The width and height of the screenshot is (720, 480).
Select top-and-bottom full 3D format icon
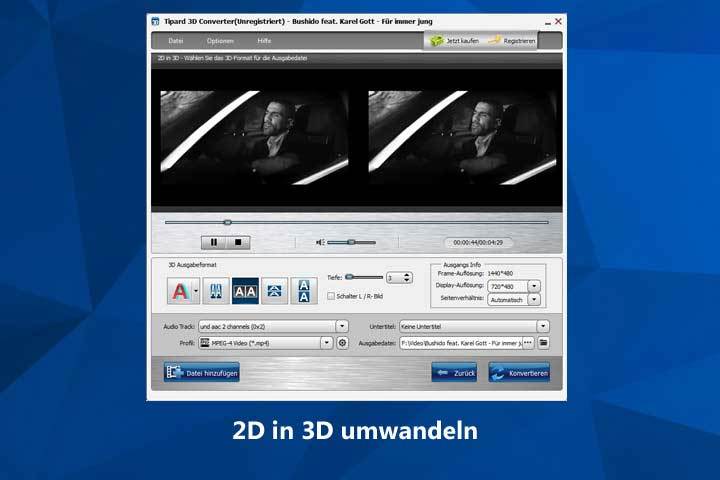pyautogui.click(x=304, y=291)
